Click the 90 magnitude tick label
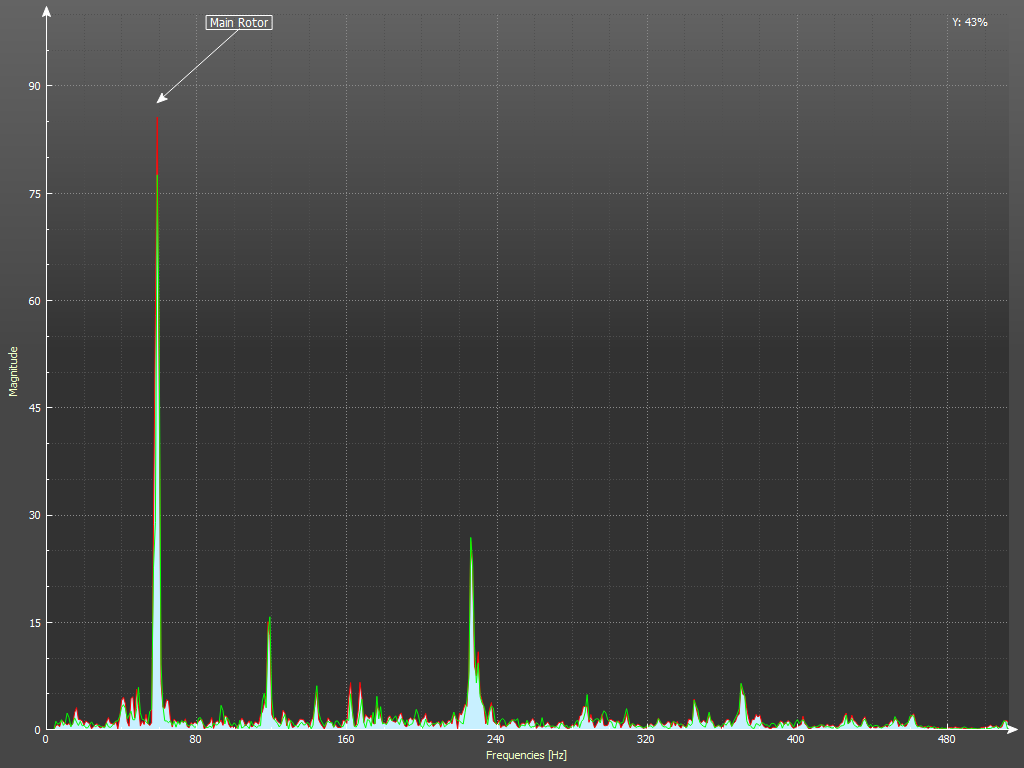This screenshot has width=1024, height=768. 34,86
